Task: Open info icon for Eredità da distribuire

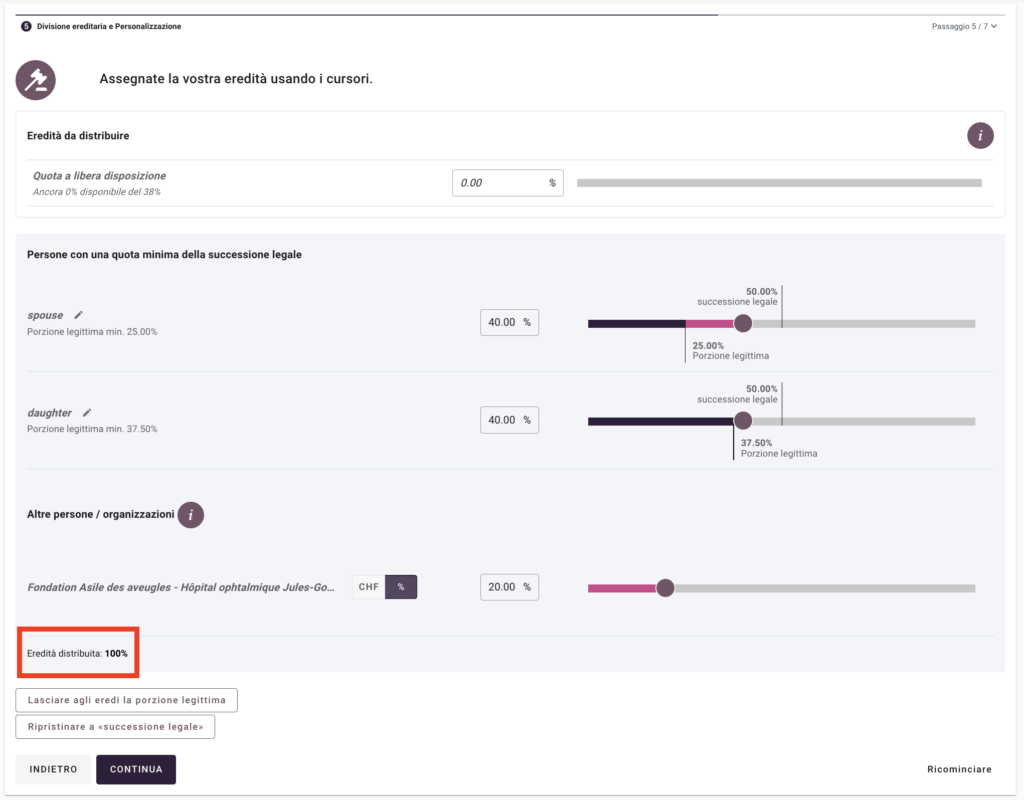Action: point(980,136)
